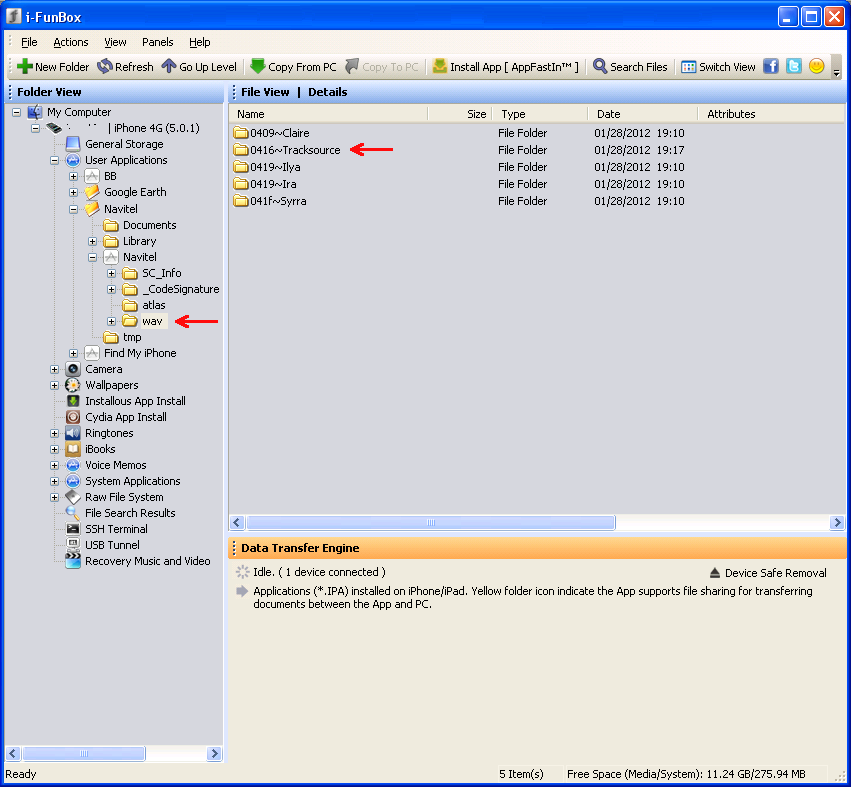Screen dimensions: 851x787
Task: Switch to the File View tab
Action: (x=265, y=92)
